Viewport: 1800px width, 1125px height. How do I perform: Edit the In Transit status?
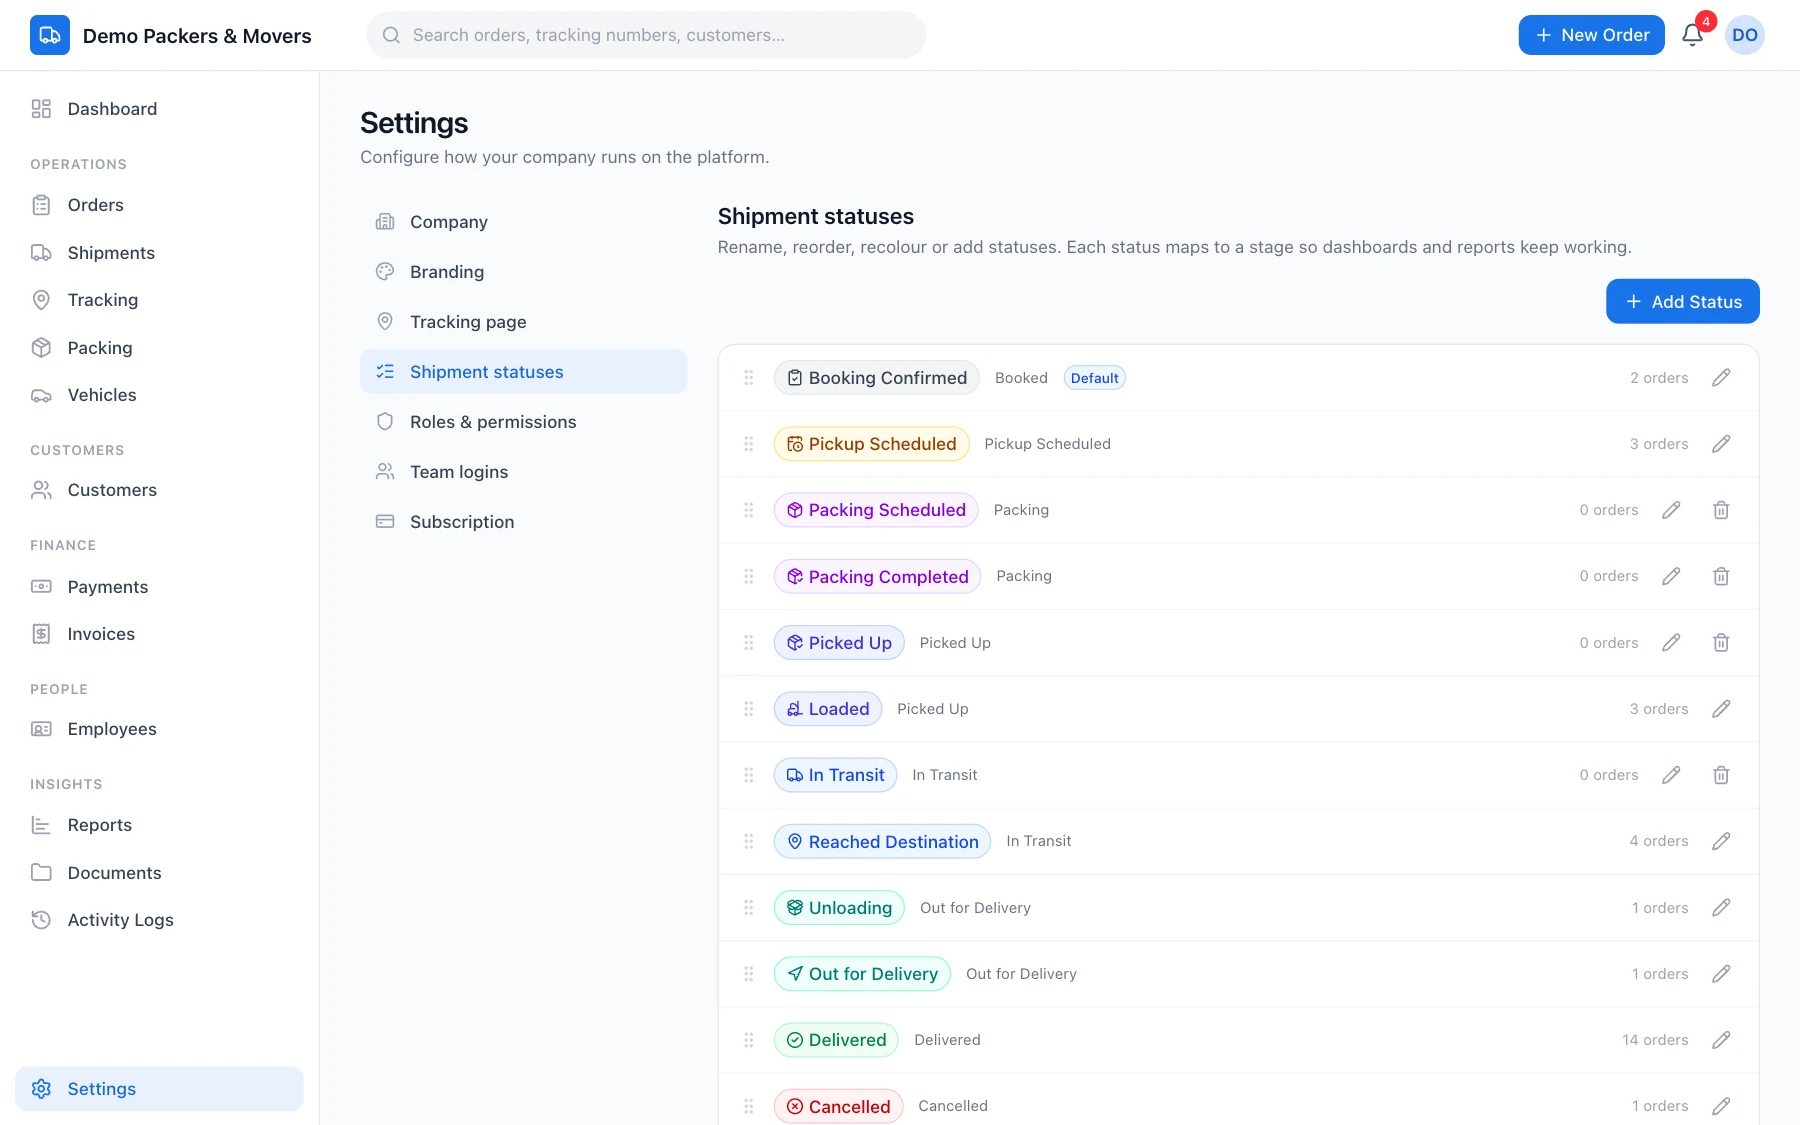(x=1671, y=775)
